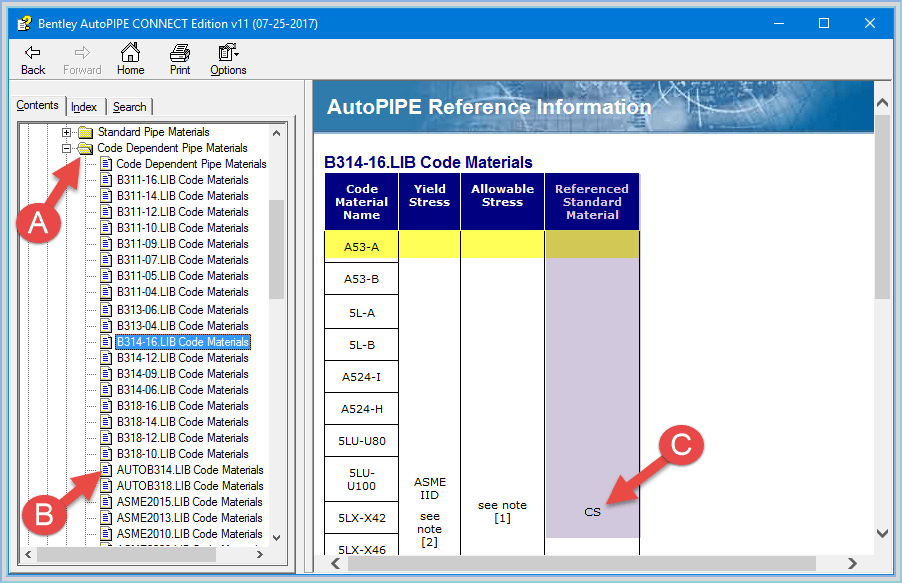Click the AutoPIPE title bar application icon
The image size is (902, 583).
pos(22,22)
